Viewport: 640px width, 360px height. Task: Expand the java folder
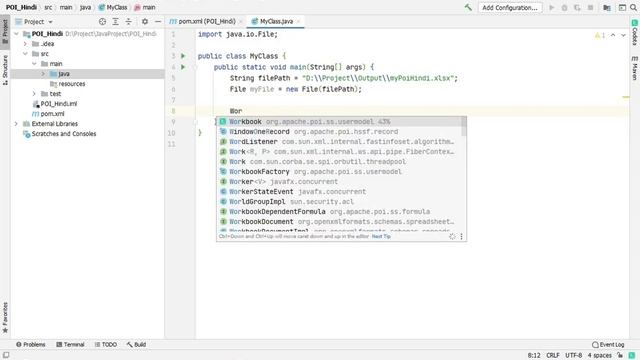43,73
